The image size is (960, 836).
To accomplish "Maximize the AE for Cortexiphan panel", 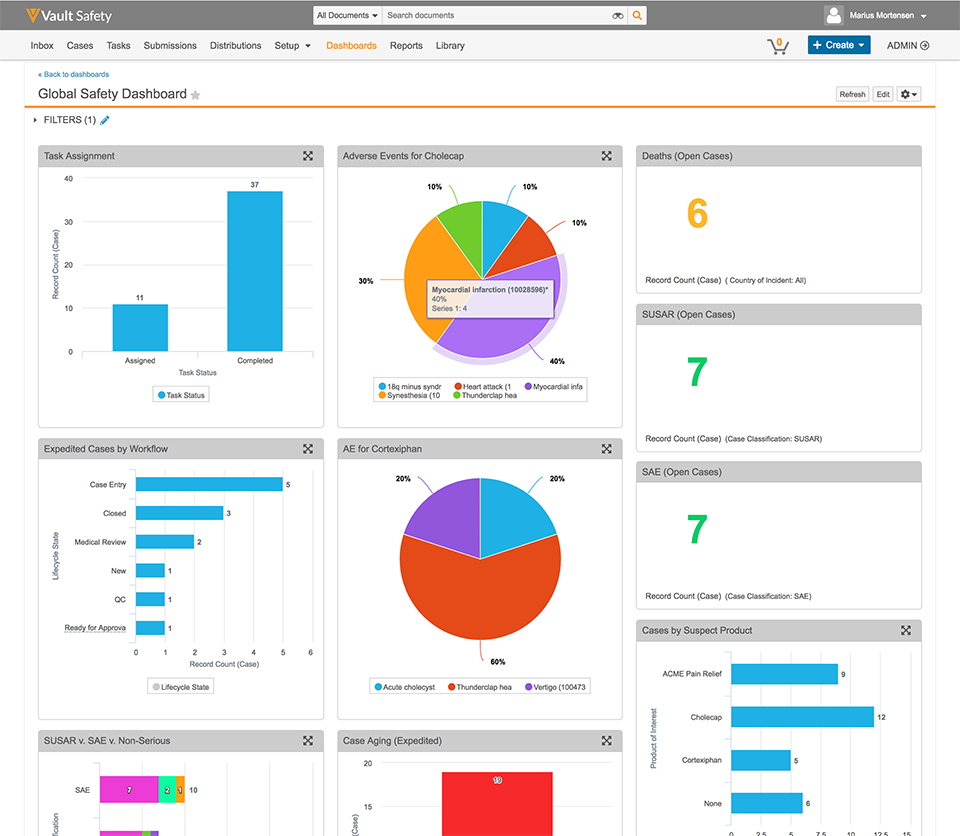I will [607, 449].
